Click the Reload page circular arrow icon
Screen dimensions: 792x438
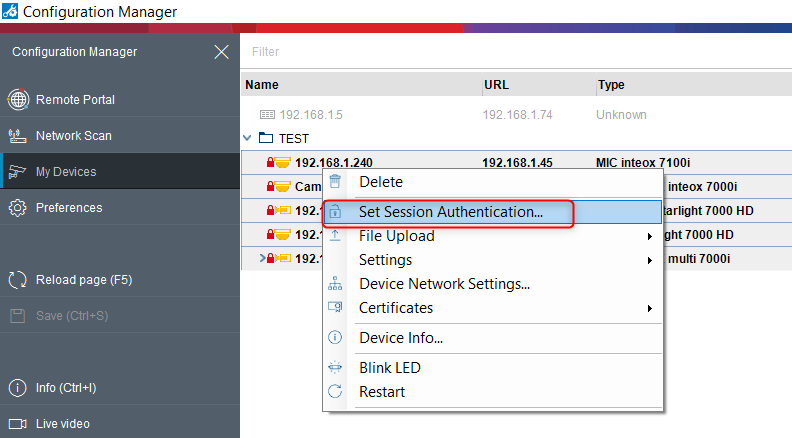click(17, 280)
